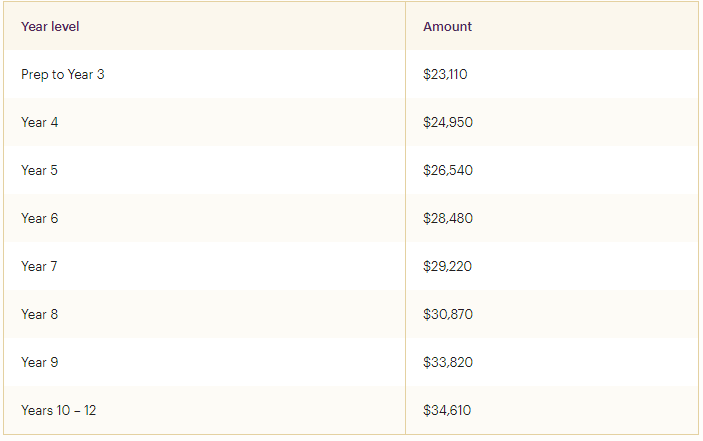Select the $28,480 amount
This screenshot has height=441, width=703.
click(x=448, y=218)
